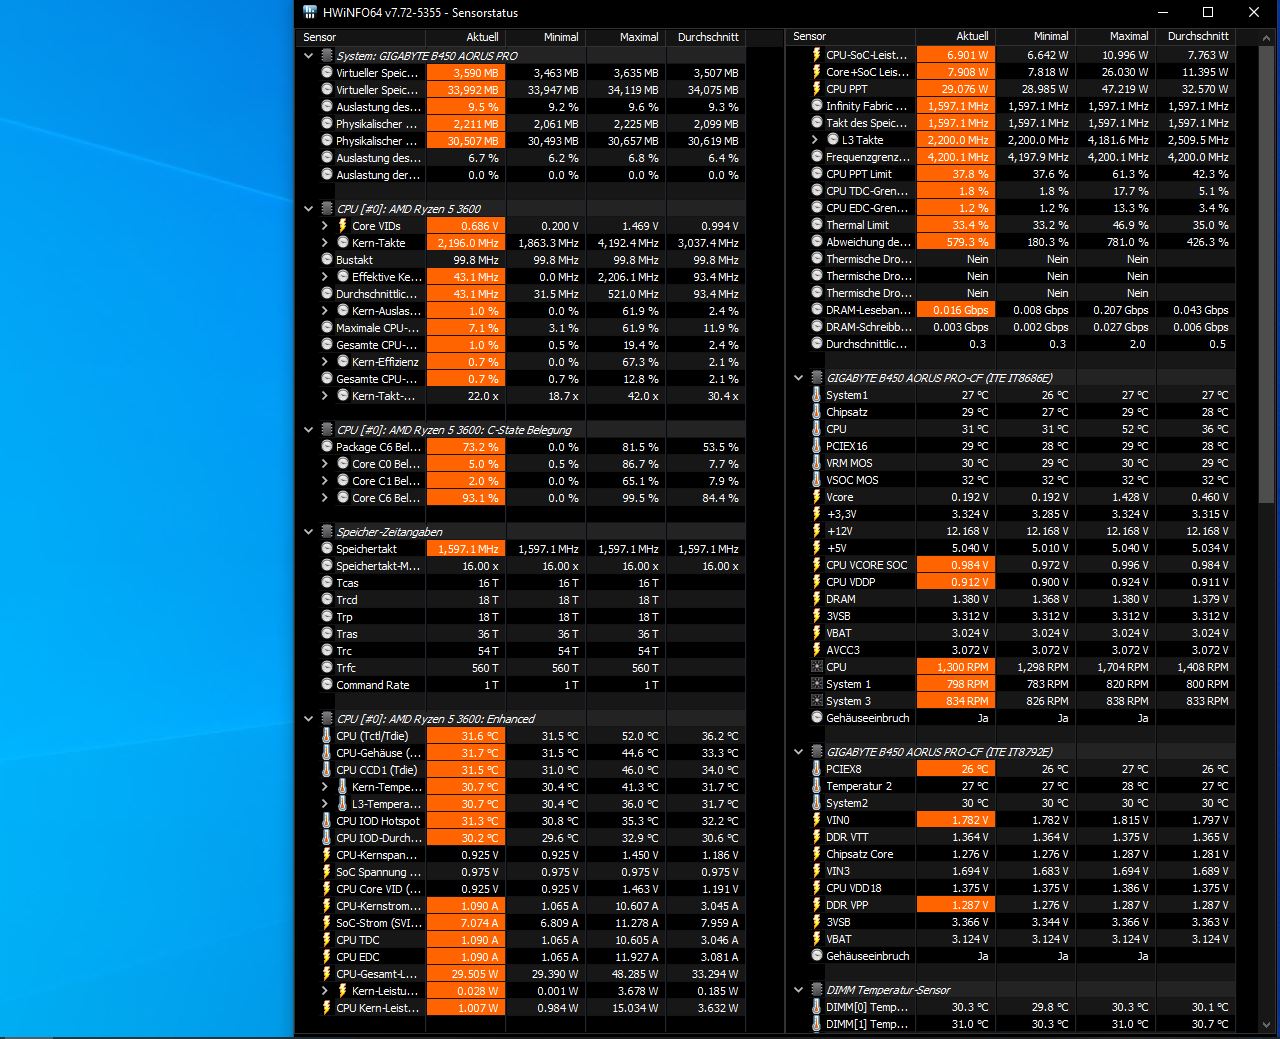1280x1039 pixels.
Task: Click the left panel Minimal column header
Action: coord(545,37)
